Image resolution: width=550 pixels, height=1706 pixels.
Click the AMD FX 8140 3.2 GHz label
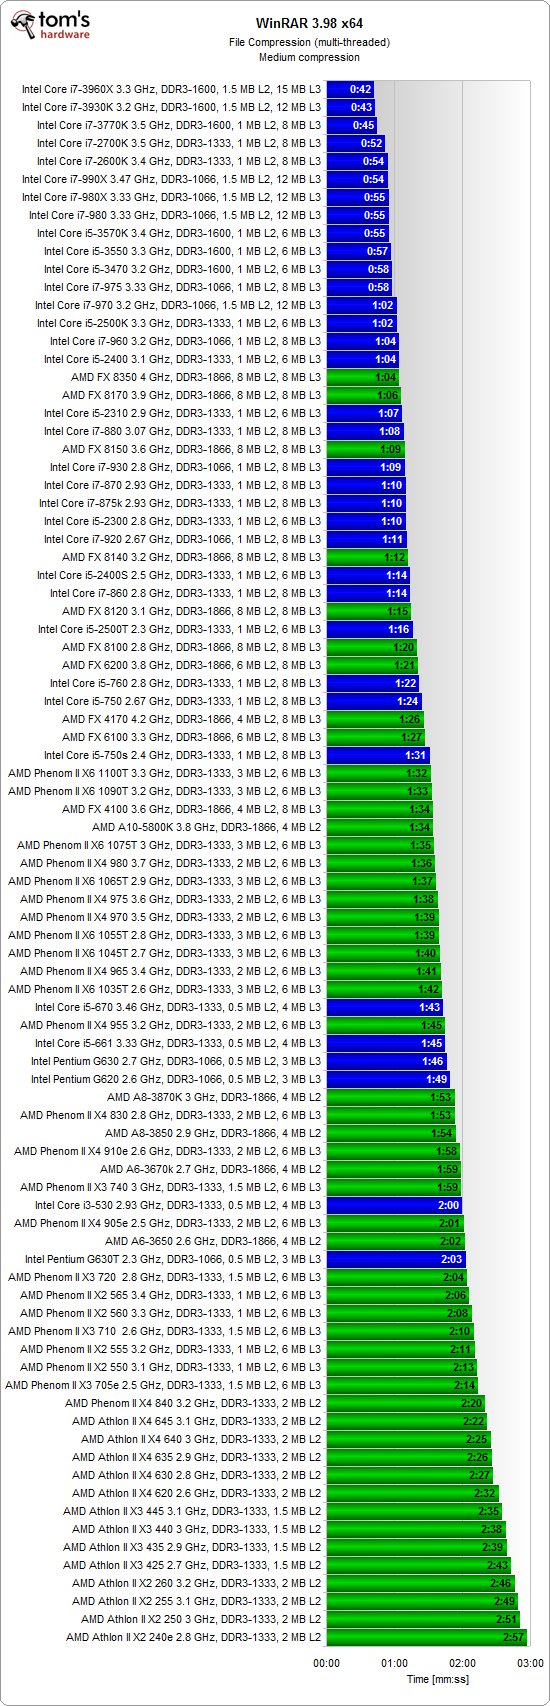coord(192,557)
